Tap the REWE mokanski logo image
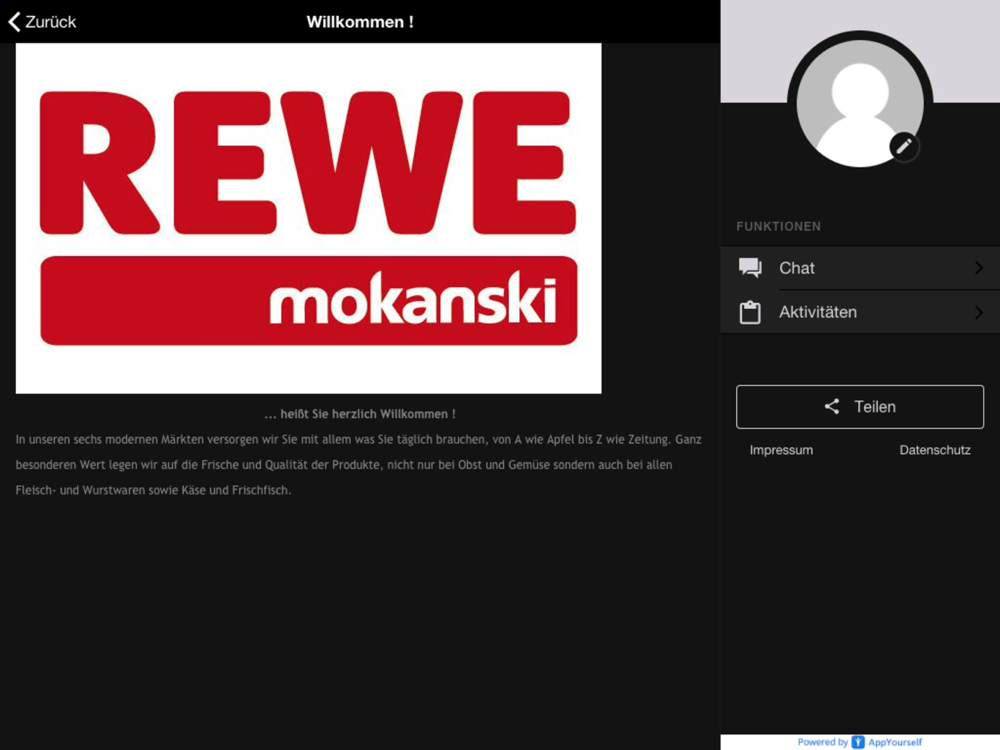Image resolution: width=1000 pixels, height=750 pixels. (x=309, y=218)
